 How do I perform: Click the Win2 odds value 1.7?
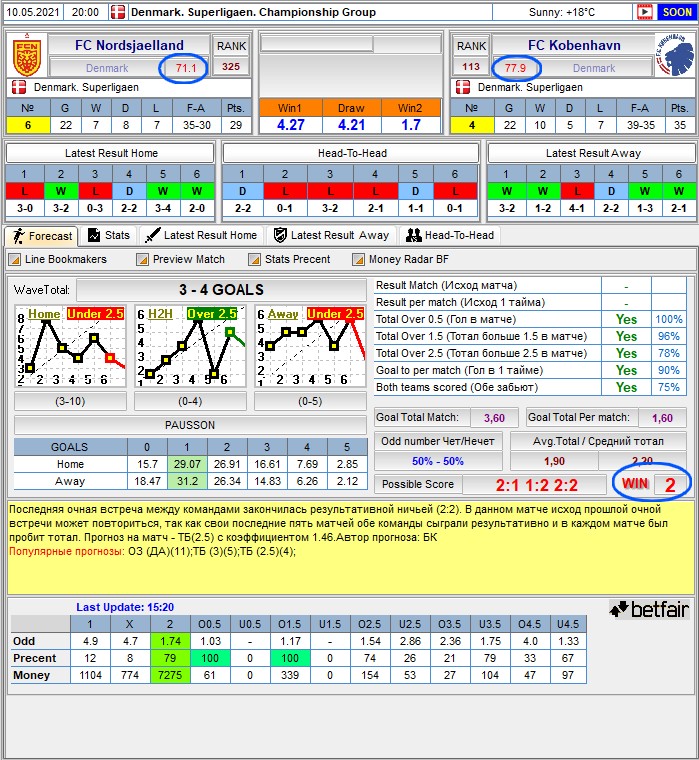point(411,125)
